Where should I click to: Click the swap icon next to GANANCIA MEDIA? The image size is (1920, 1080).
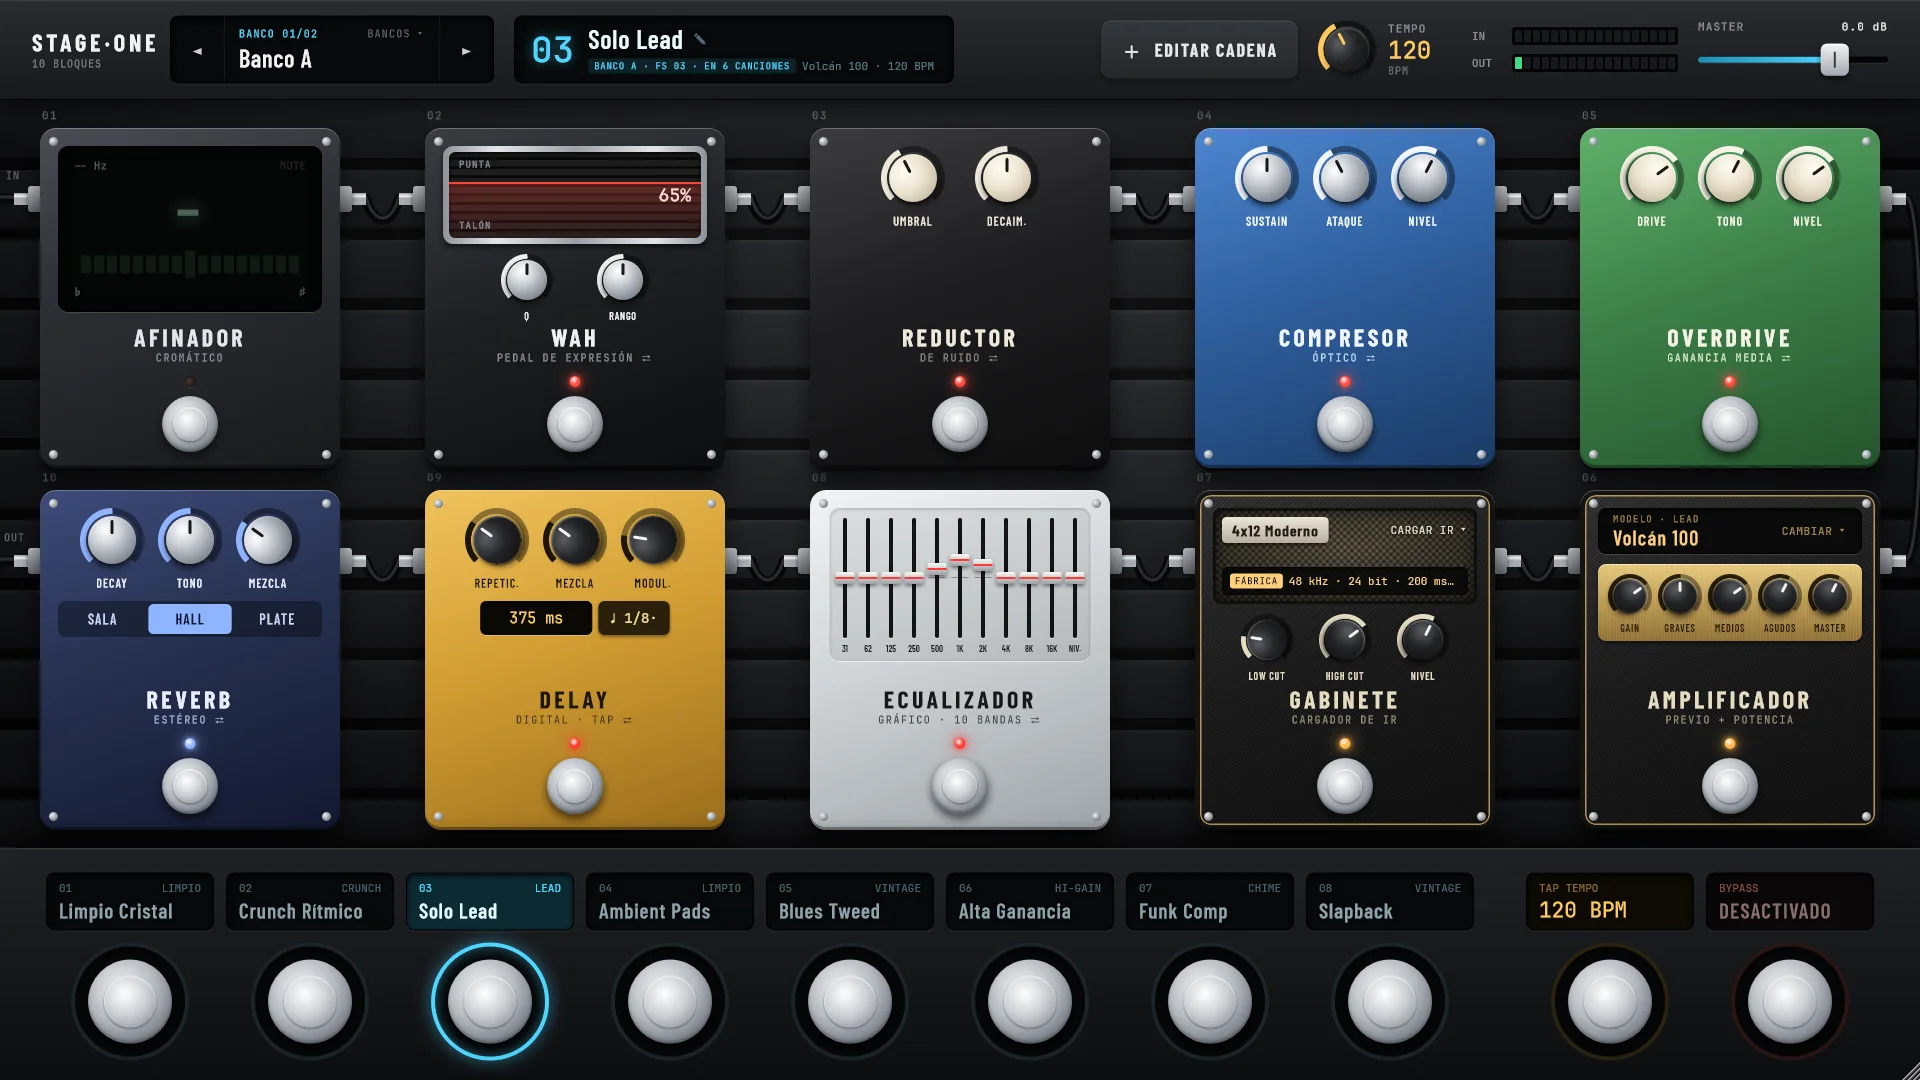pos(1786,358)
